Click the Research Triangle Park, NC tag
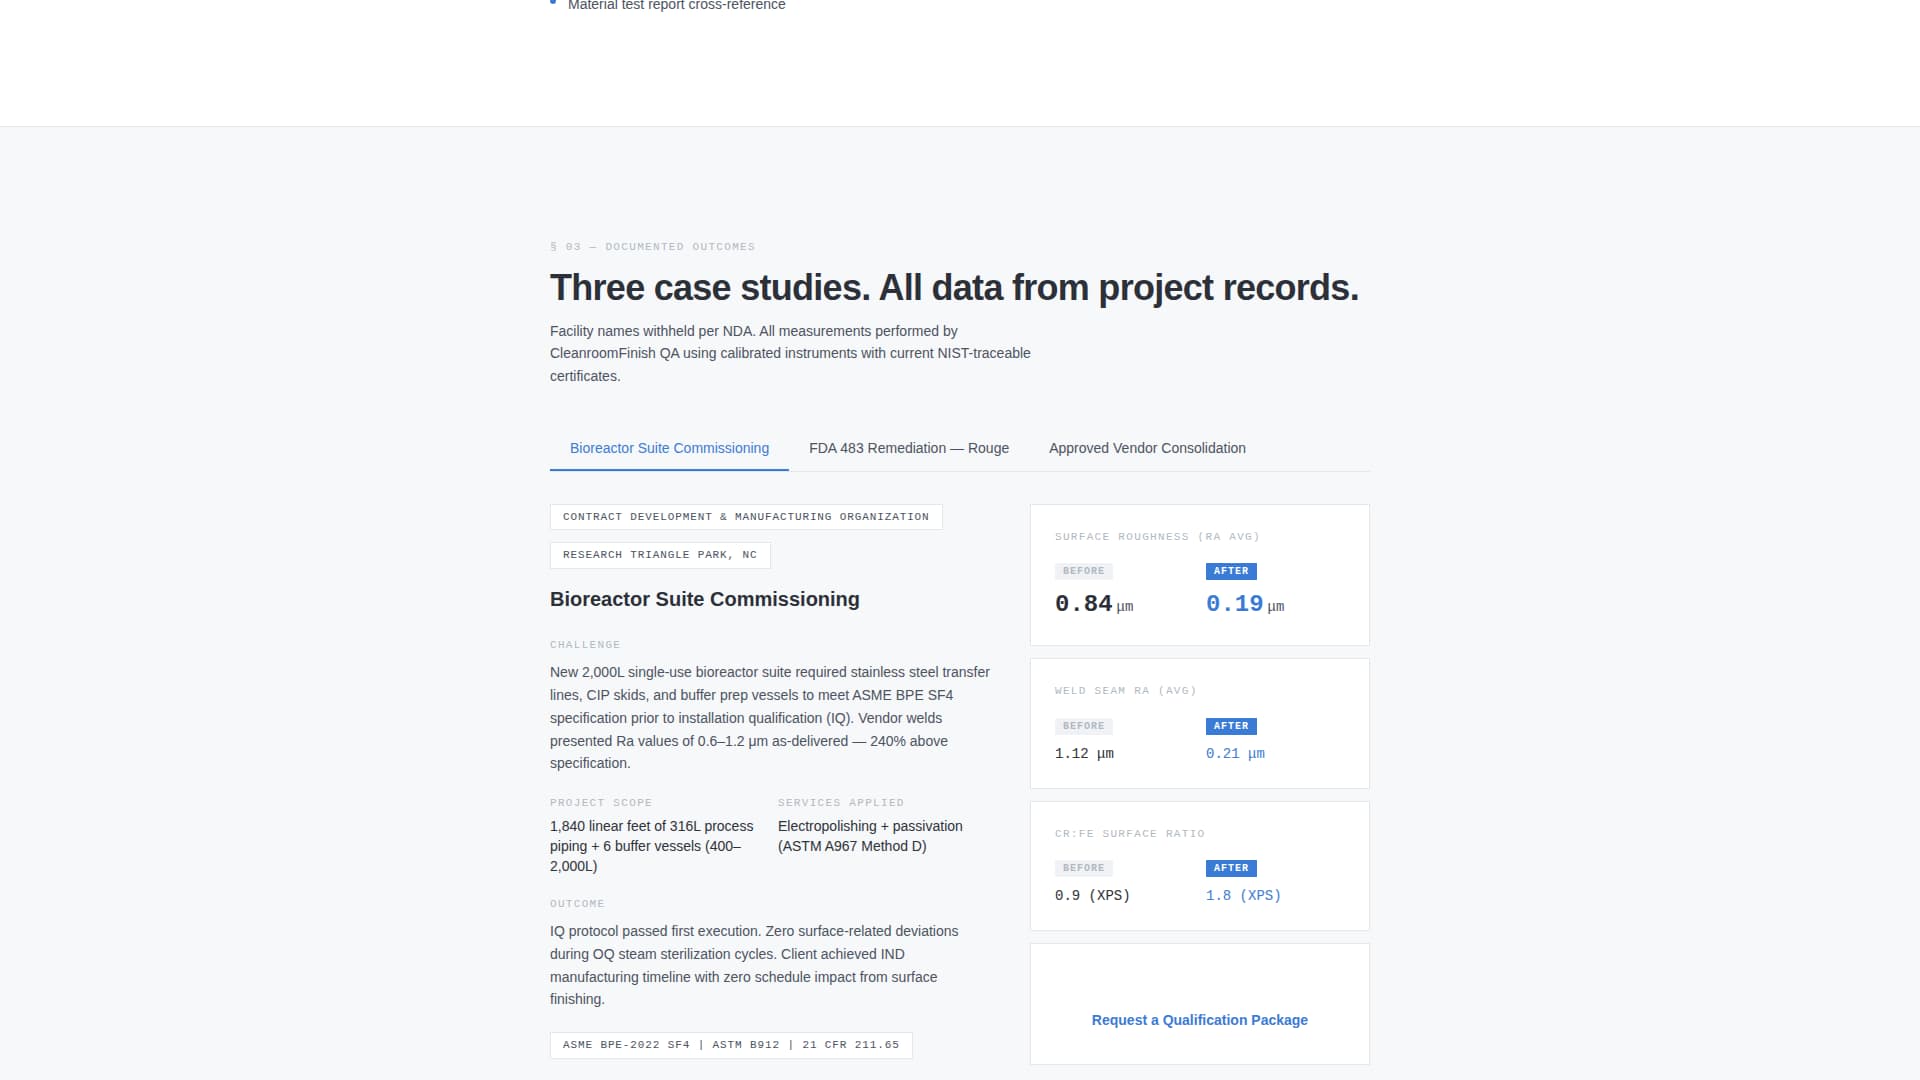 point(660,555)
